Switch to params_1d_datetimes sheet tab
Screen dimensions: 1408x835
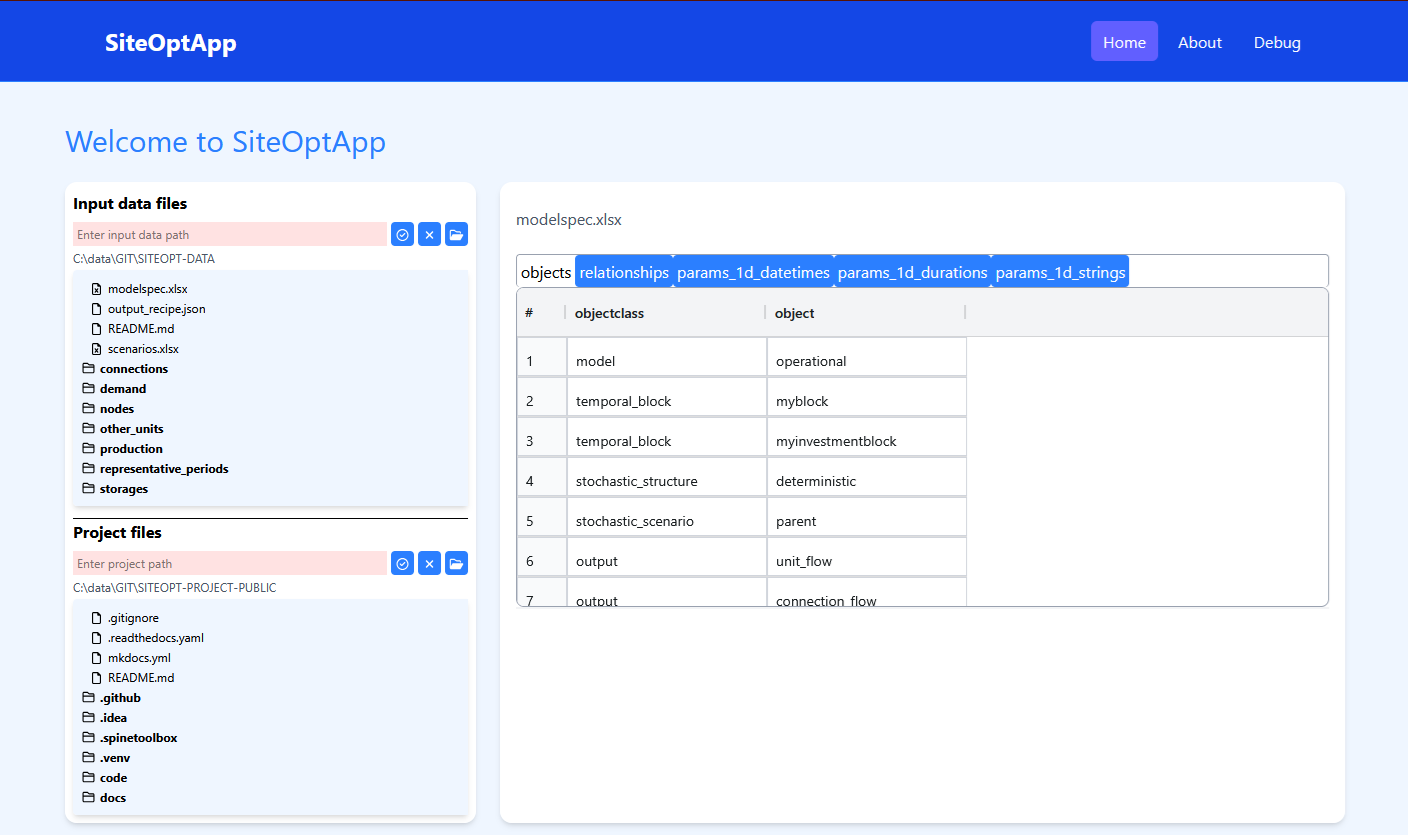point(753,272)
